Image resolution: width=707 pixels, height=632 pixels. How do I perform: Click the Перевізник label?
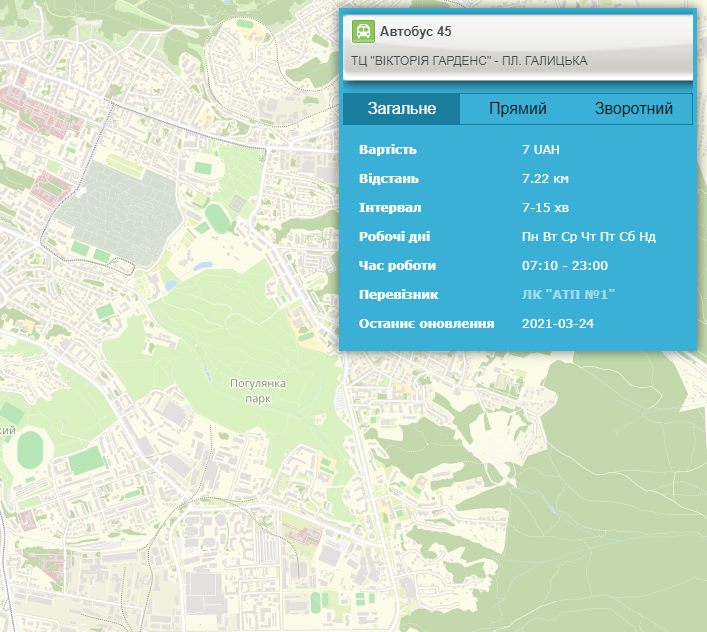[x=398, y=295]
